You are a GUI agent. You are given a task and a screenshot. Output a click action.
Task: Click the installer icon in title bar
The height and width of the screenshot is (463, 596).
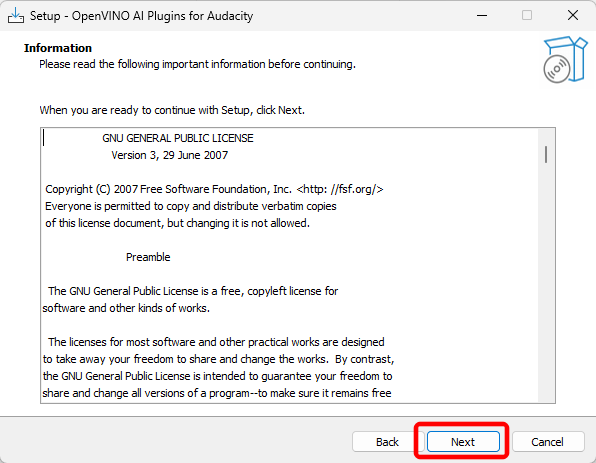tap(16, 16)
